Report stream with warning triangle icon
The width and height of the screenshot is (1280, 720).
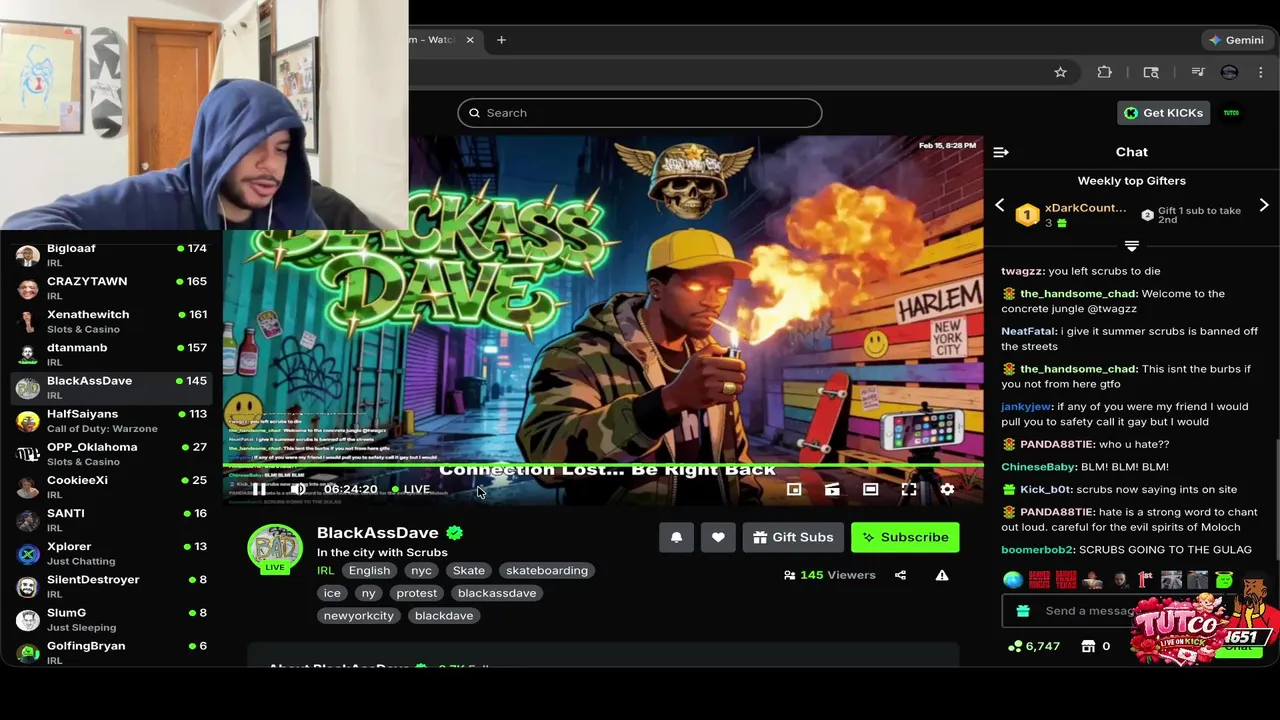coord(942,575)
